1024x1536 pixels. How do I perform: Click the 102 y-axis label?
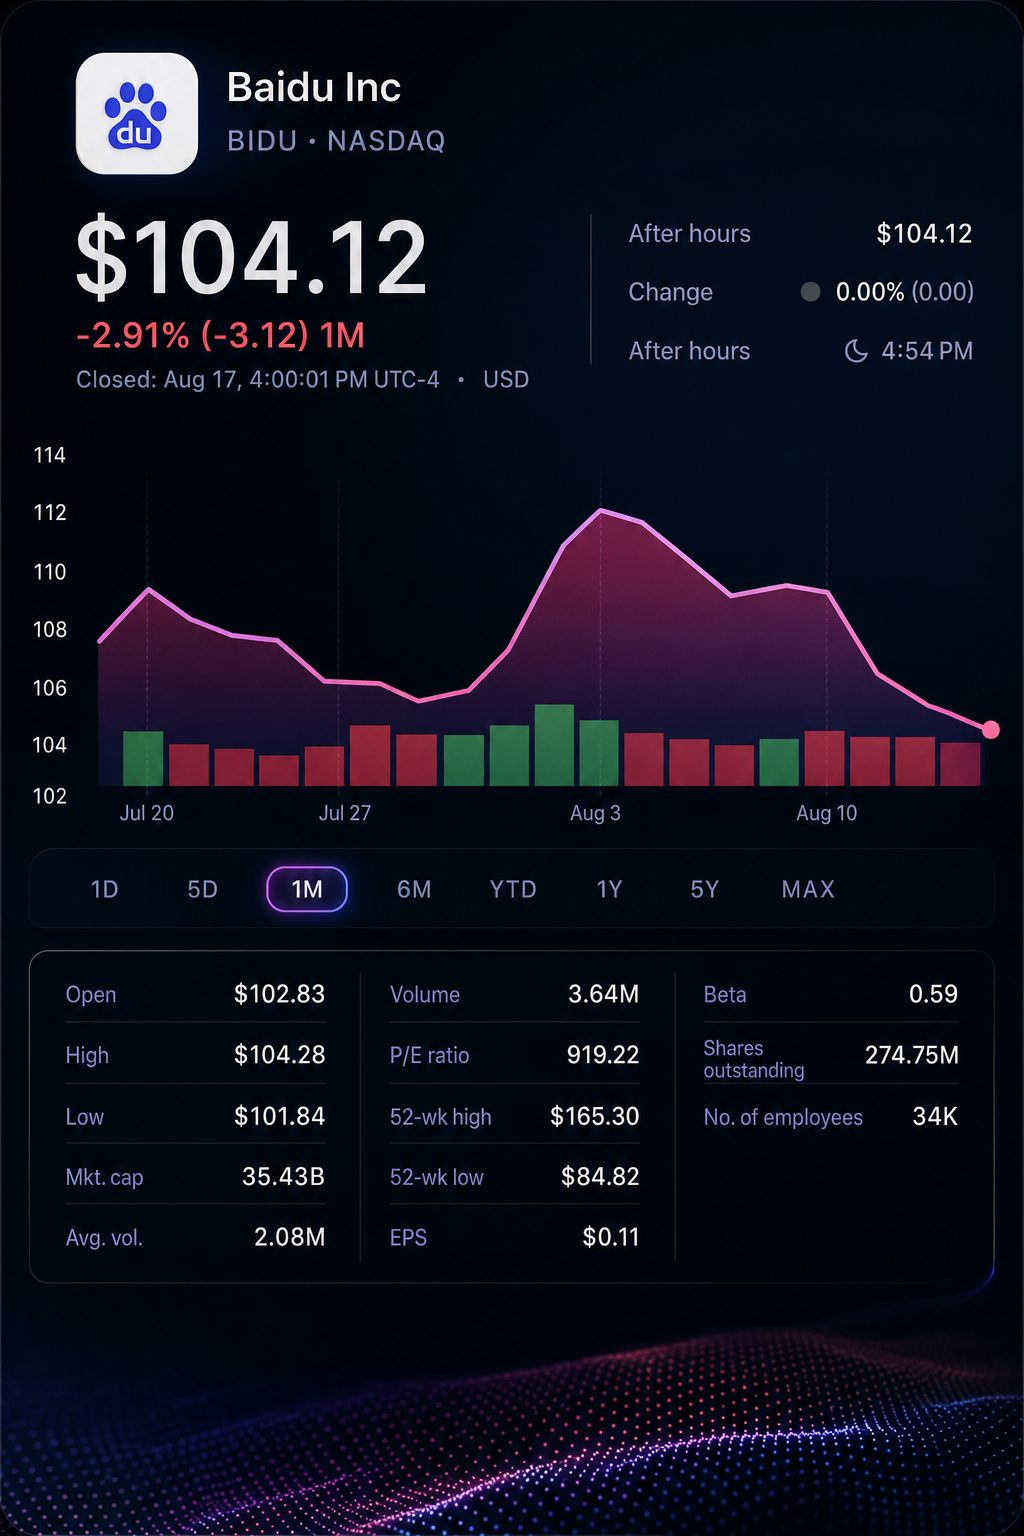point(49,796)
